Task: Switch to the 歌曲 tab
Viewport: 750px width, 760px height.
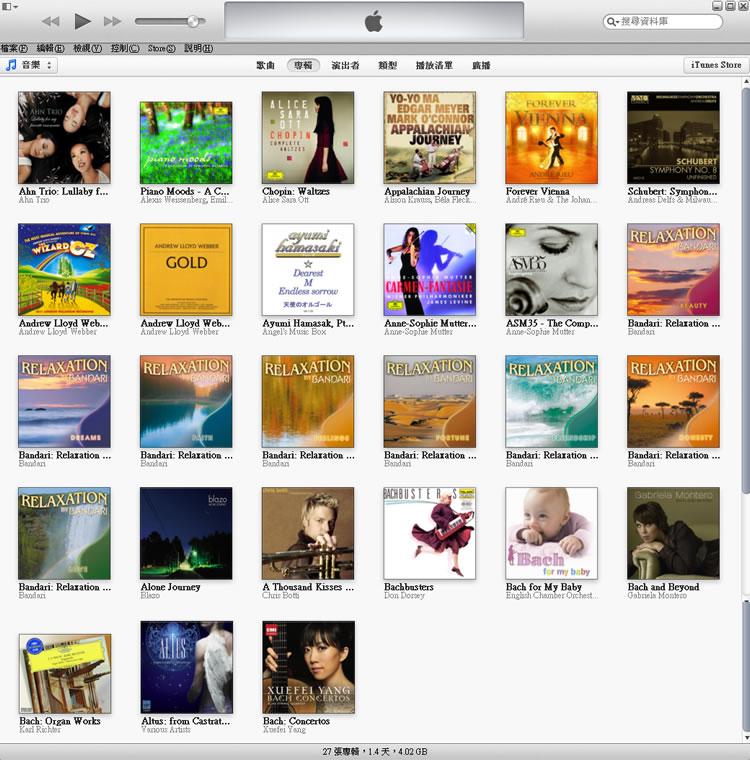Action: [x=265, y=65]
